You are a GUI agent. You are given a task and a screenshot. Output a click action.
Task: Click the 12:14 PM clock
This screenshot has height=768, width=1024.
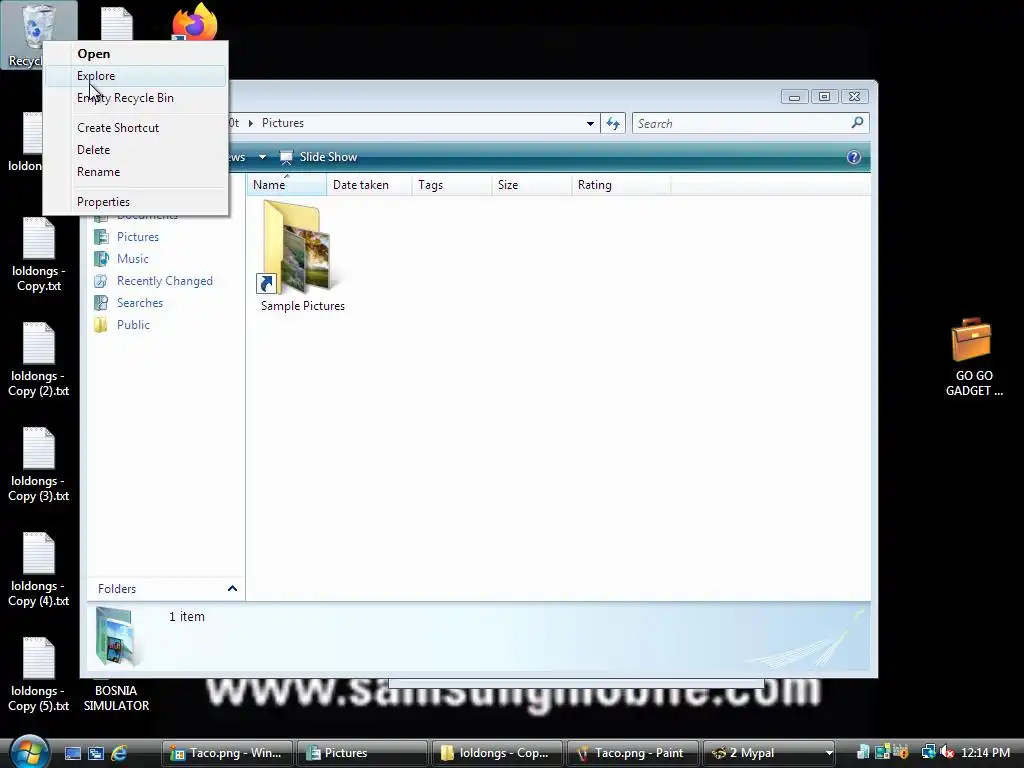[x=985, y=753]
